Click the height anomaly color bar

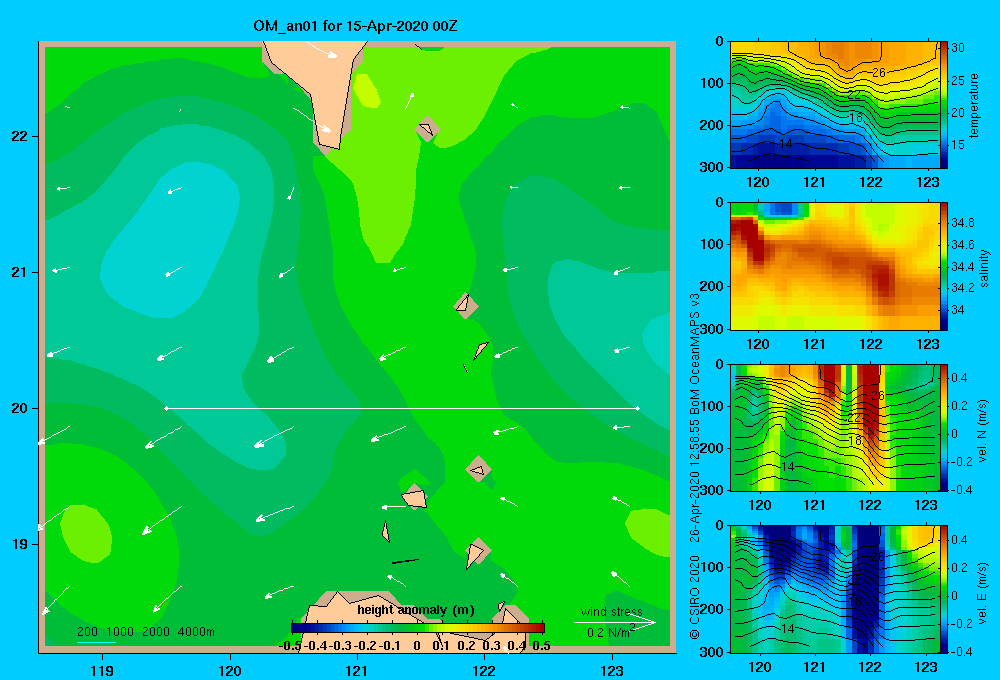coord(418,628)
